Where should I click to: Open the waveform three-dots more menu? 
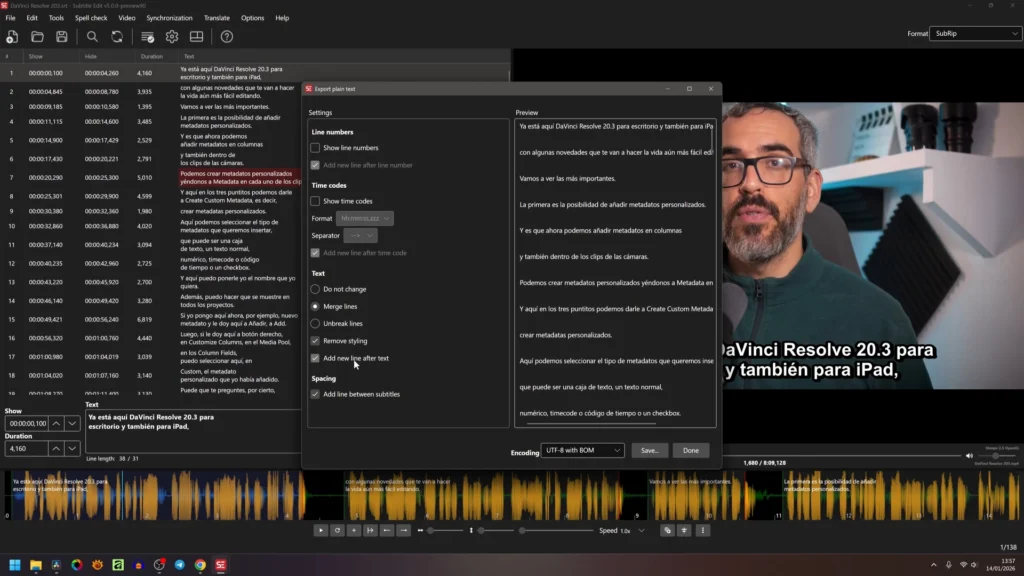[x=703, y=530]
